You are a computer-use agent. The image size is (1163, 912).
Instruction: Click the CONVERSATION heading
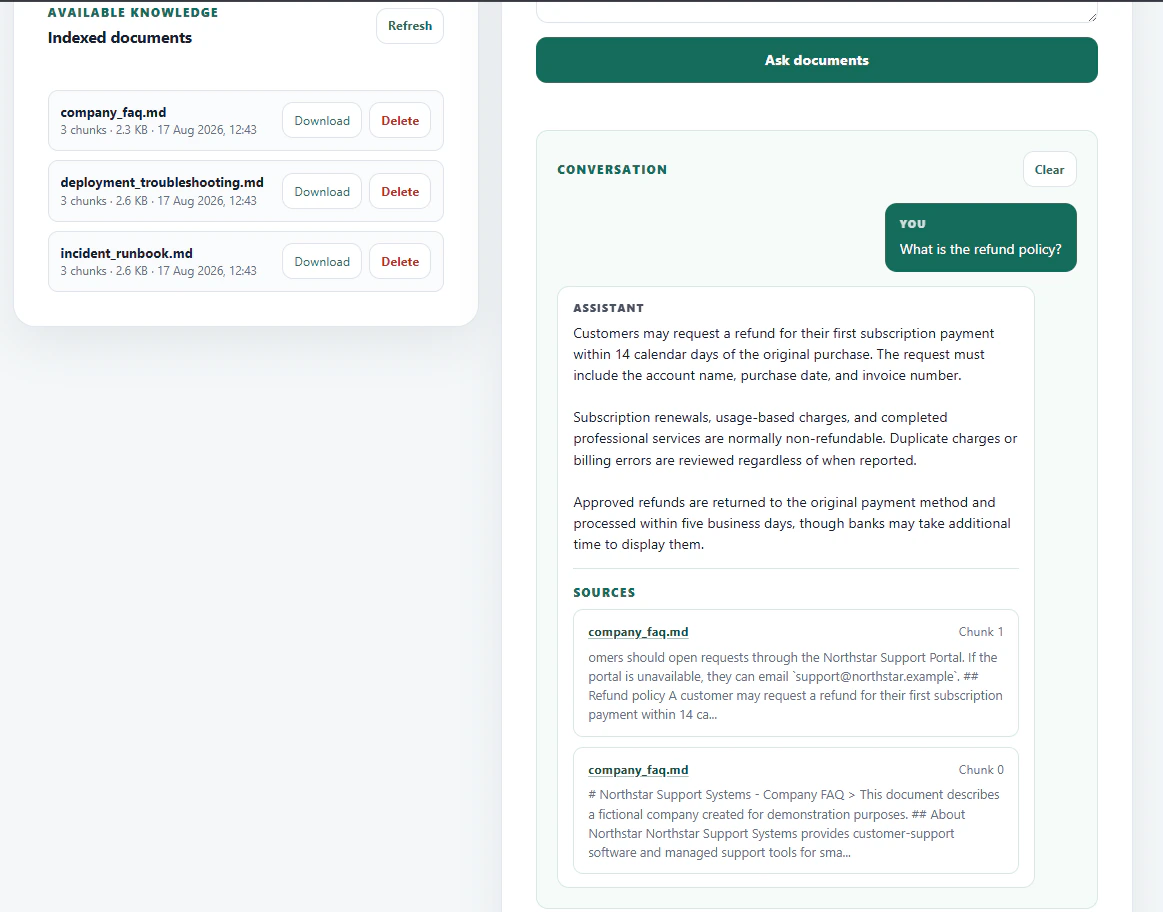coord(612,170)
